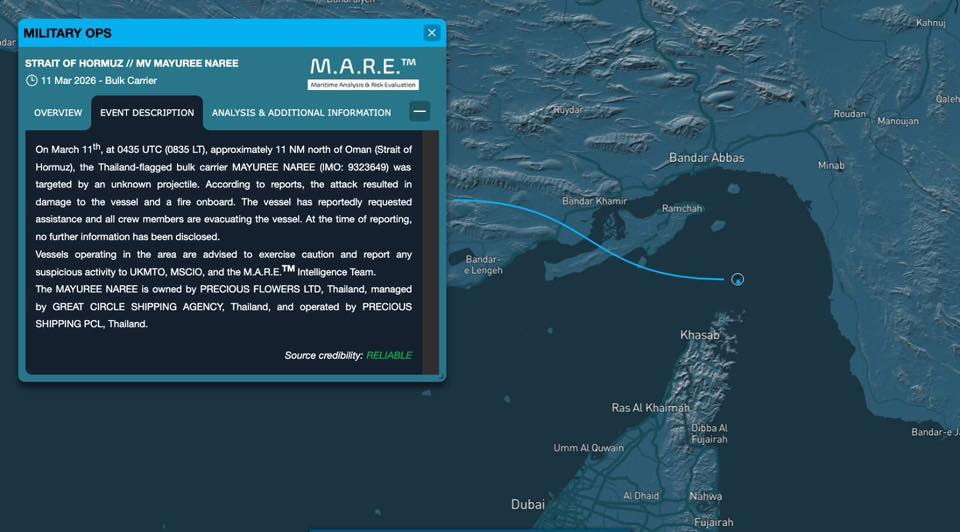
Task: Click the clock icon beside 11 Mar 2026
Action: pos(32,81)
